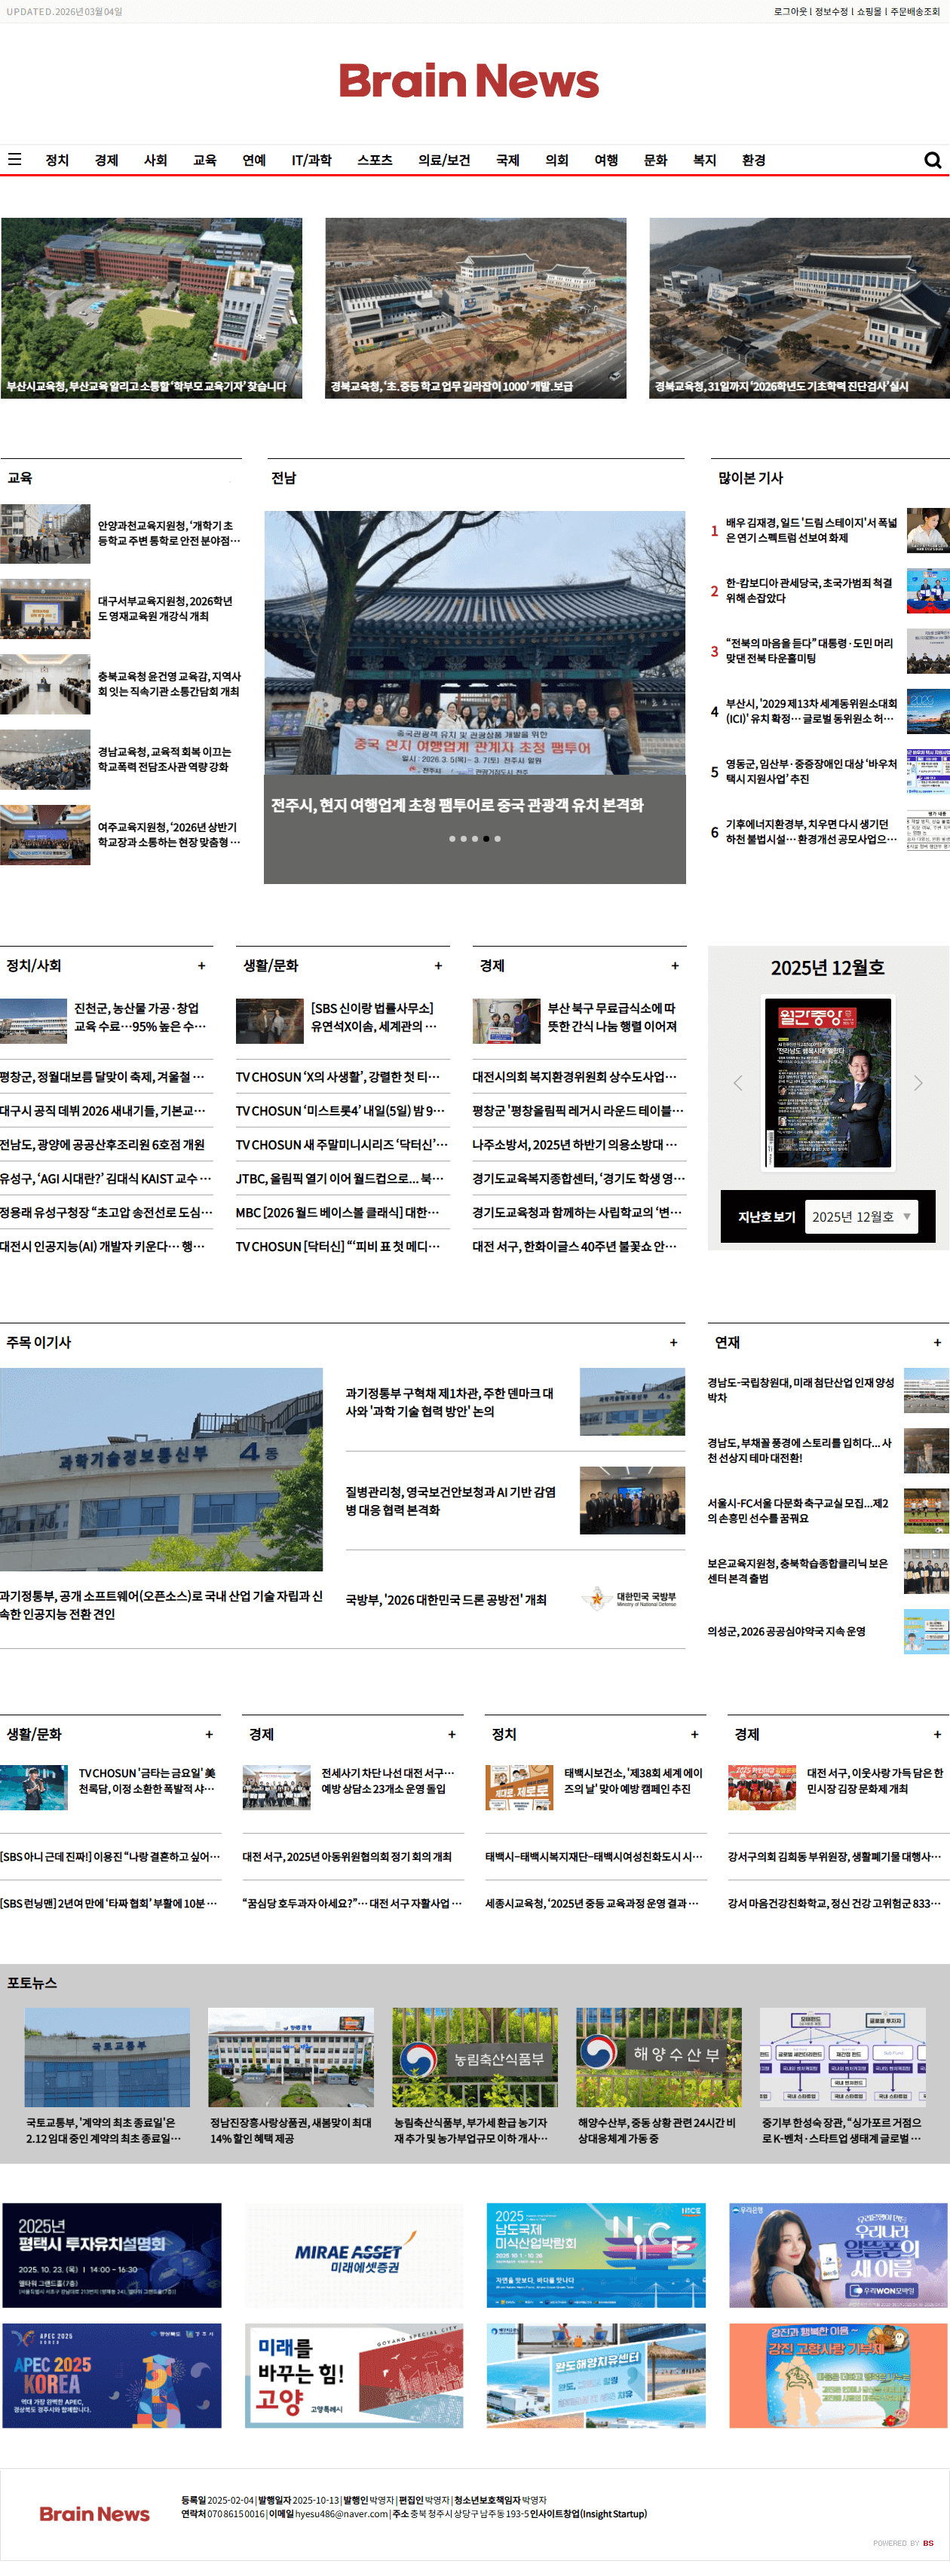Screen dimensions: 950x2576
Task: Click the Brain News header logo
Action: [468, 81]
